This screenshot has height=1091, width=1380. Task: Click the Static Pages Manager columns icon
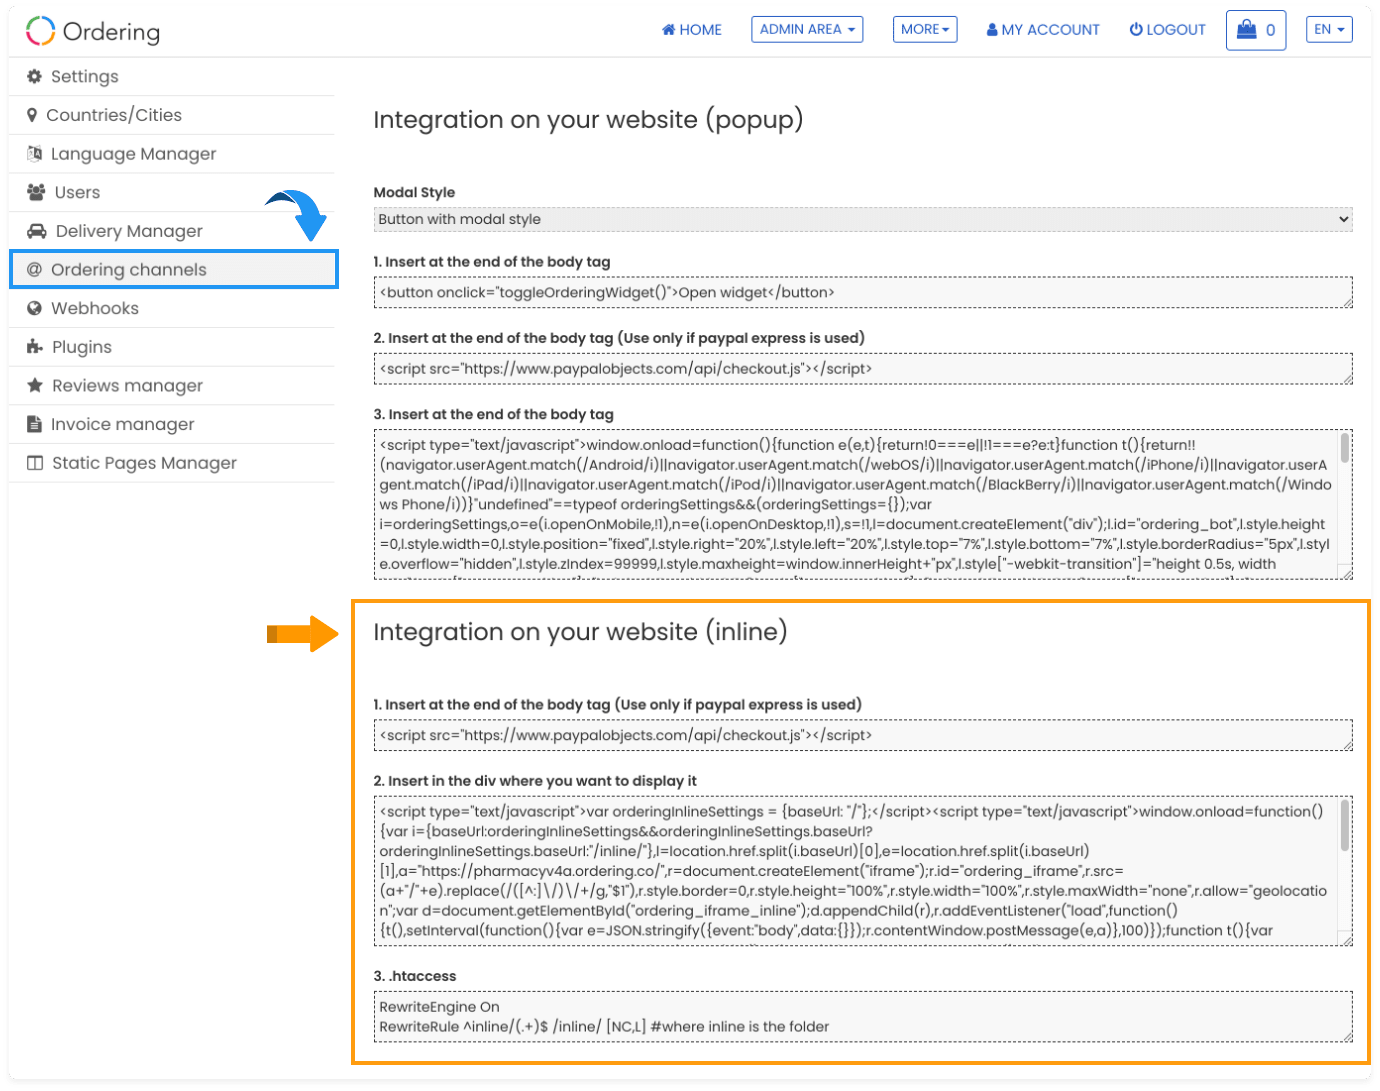coord(35,463)
